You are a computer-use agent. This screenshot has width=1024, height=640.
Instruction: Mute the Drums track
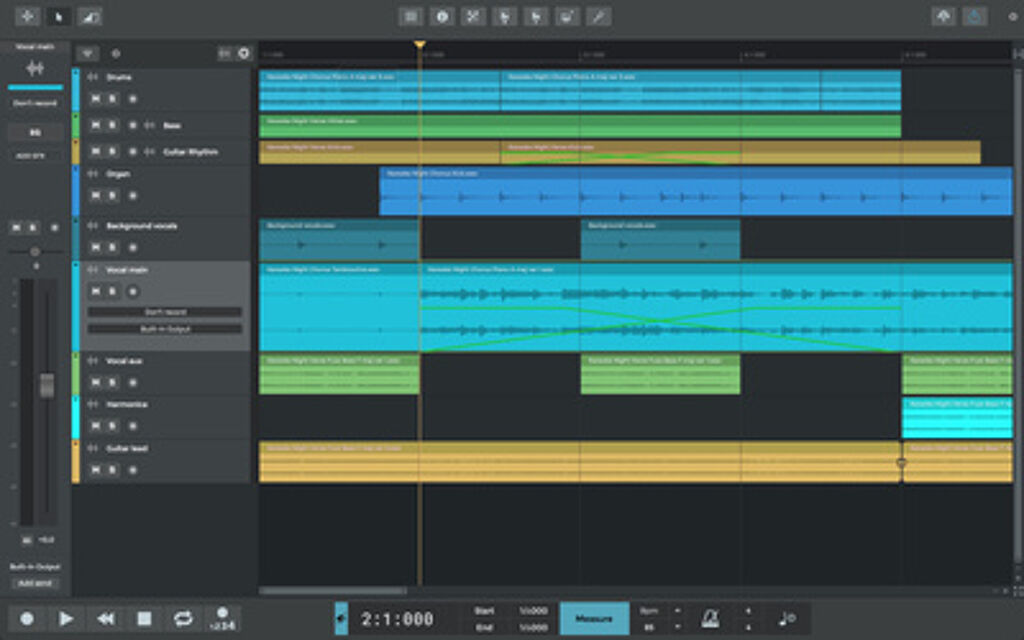click(x=95, y=99)
